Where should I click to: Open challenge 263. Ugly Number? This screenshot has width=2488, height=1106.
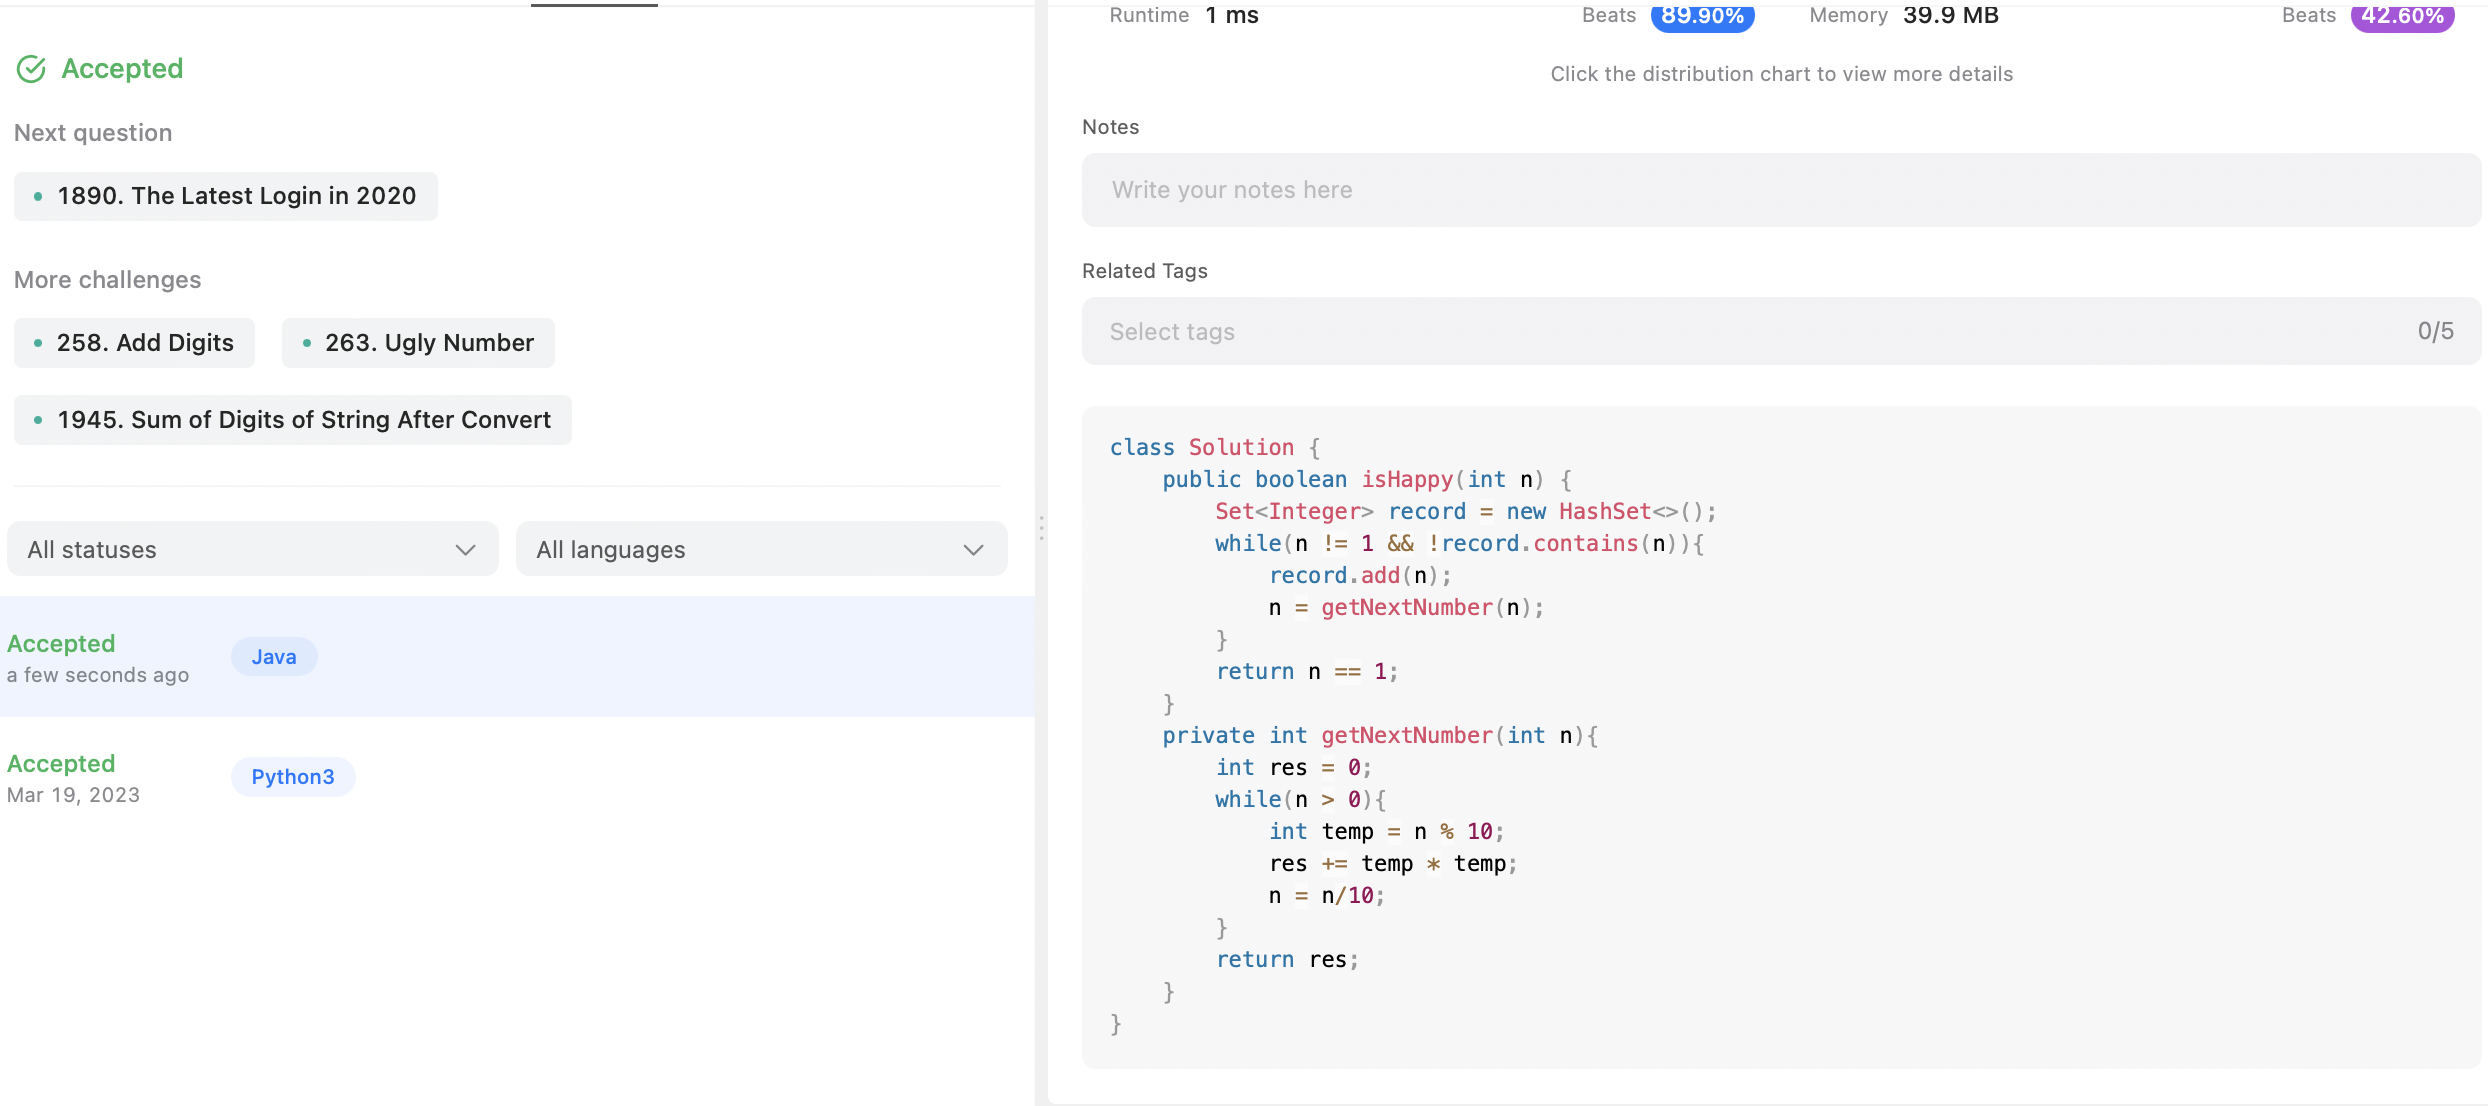[418, 343]
